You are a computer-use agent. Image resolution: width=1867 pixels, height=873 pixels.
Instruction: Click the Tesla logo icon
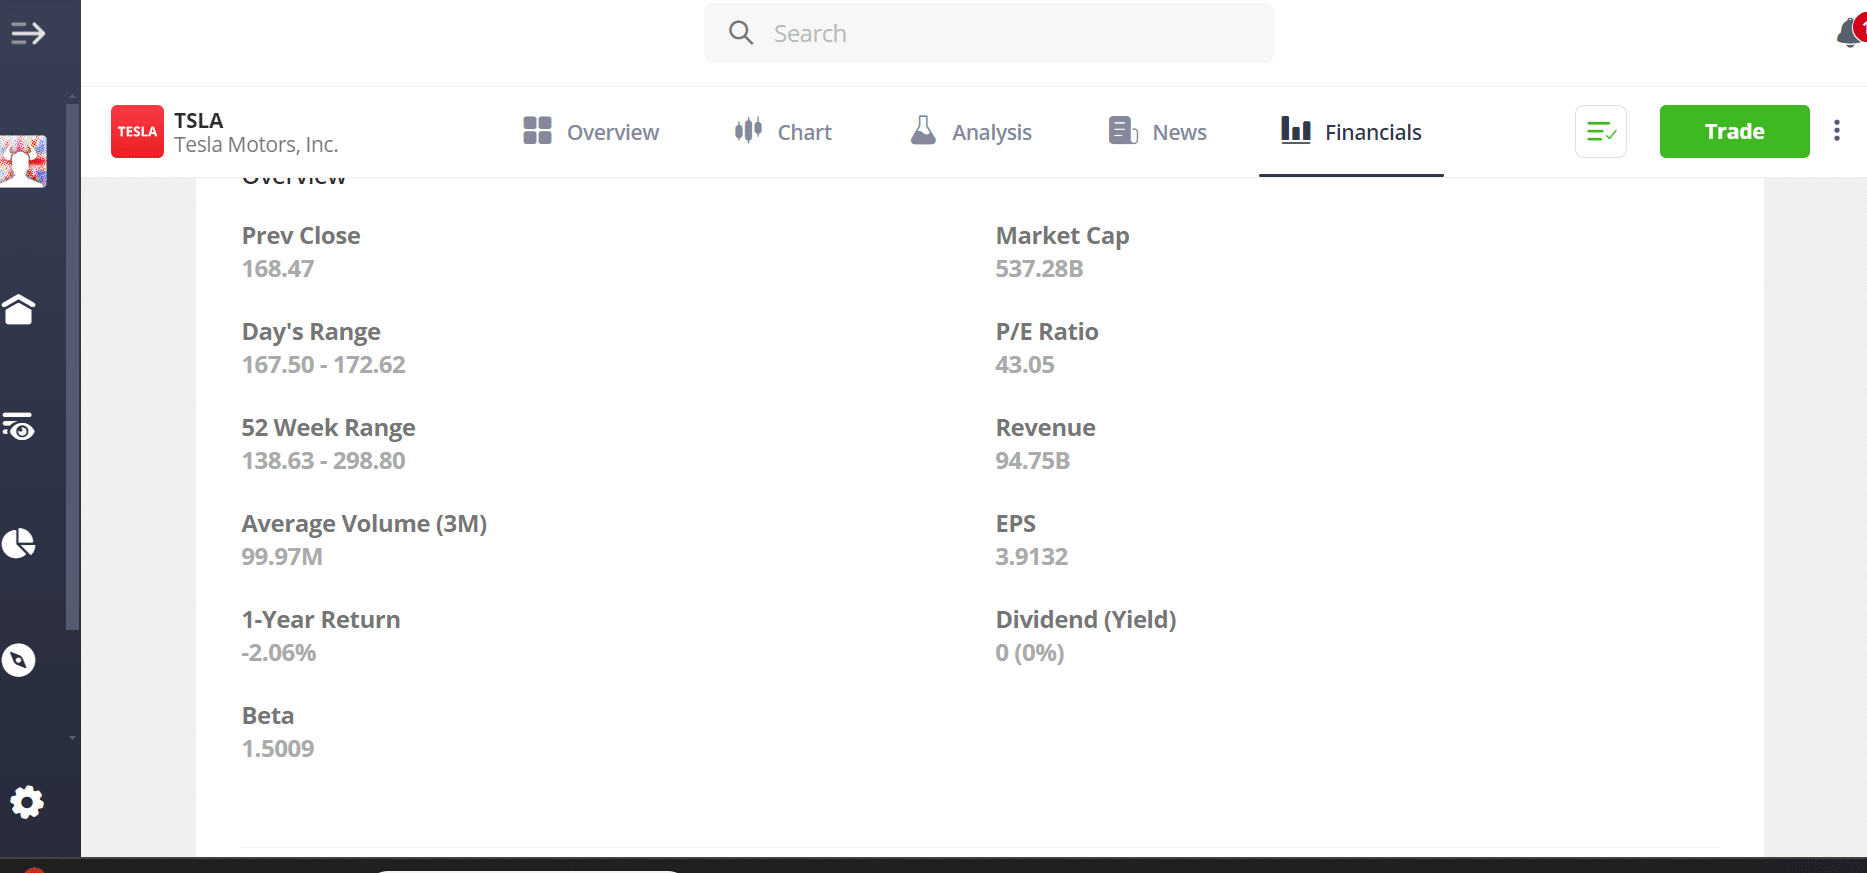[137, 132]
